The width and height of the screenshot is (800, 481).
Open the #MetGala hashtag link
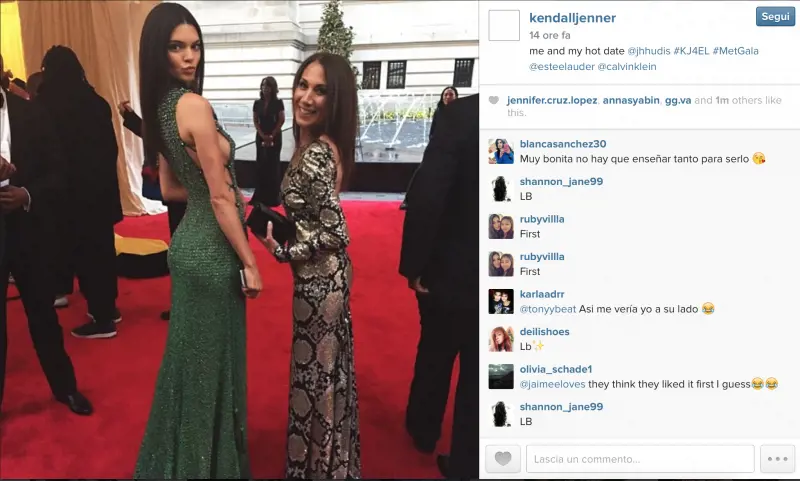(735, 51)
